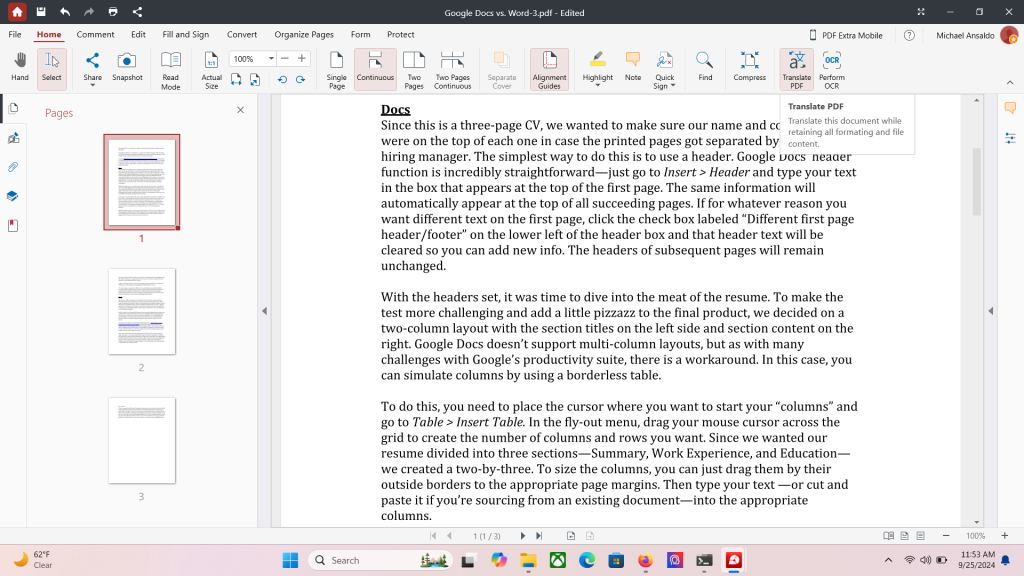The image size is (1024, 576).
Task: Select page 2 thumbnail
Action: point(142,312)
